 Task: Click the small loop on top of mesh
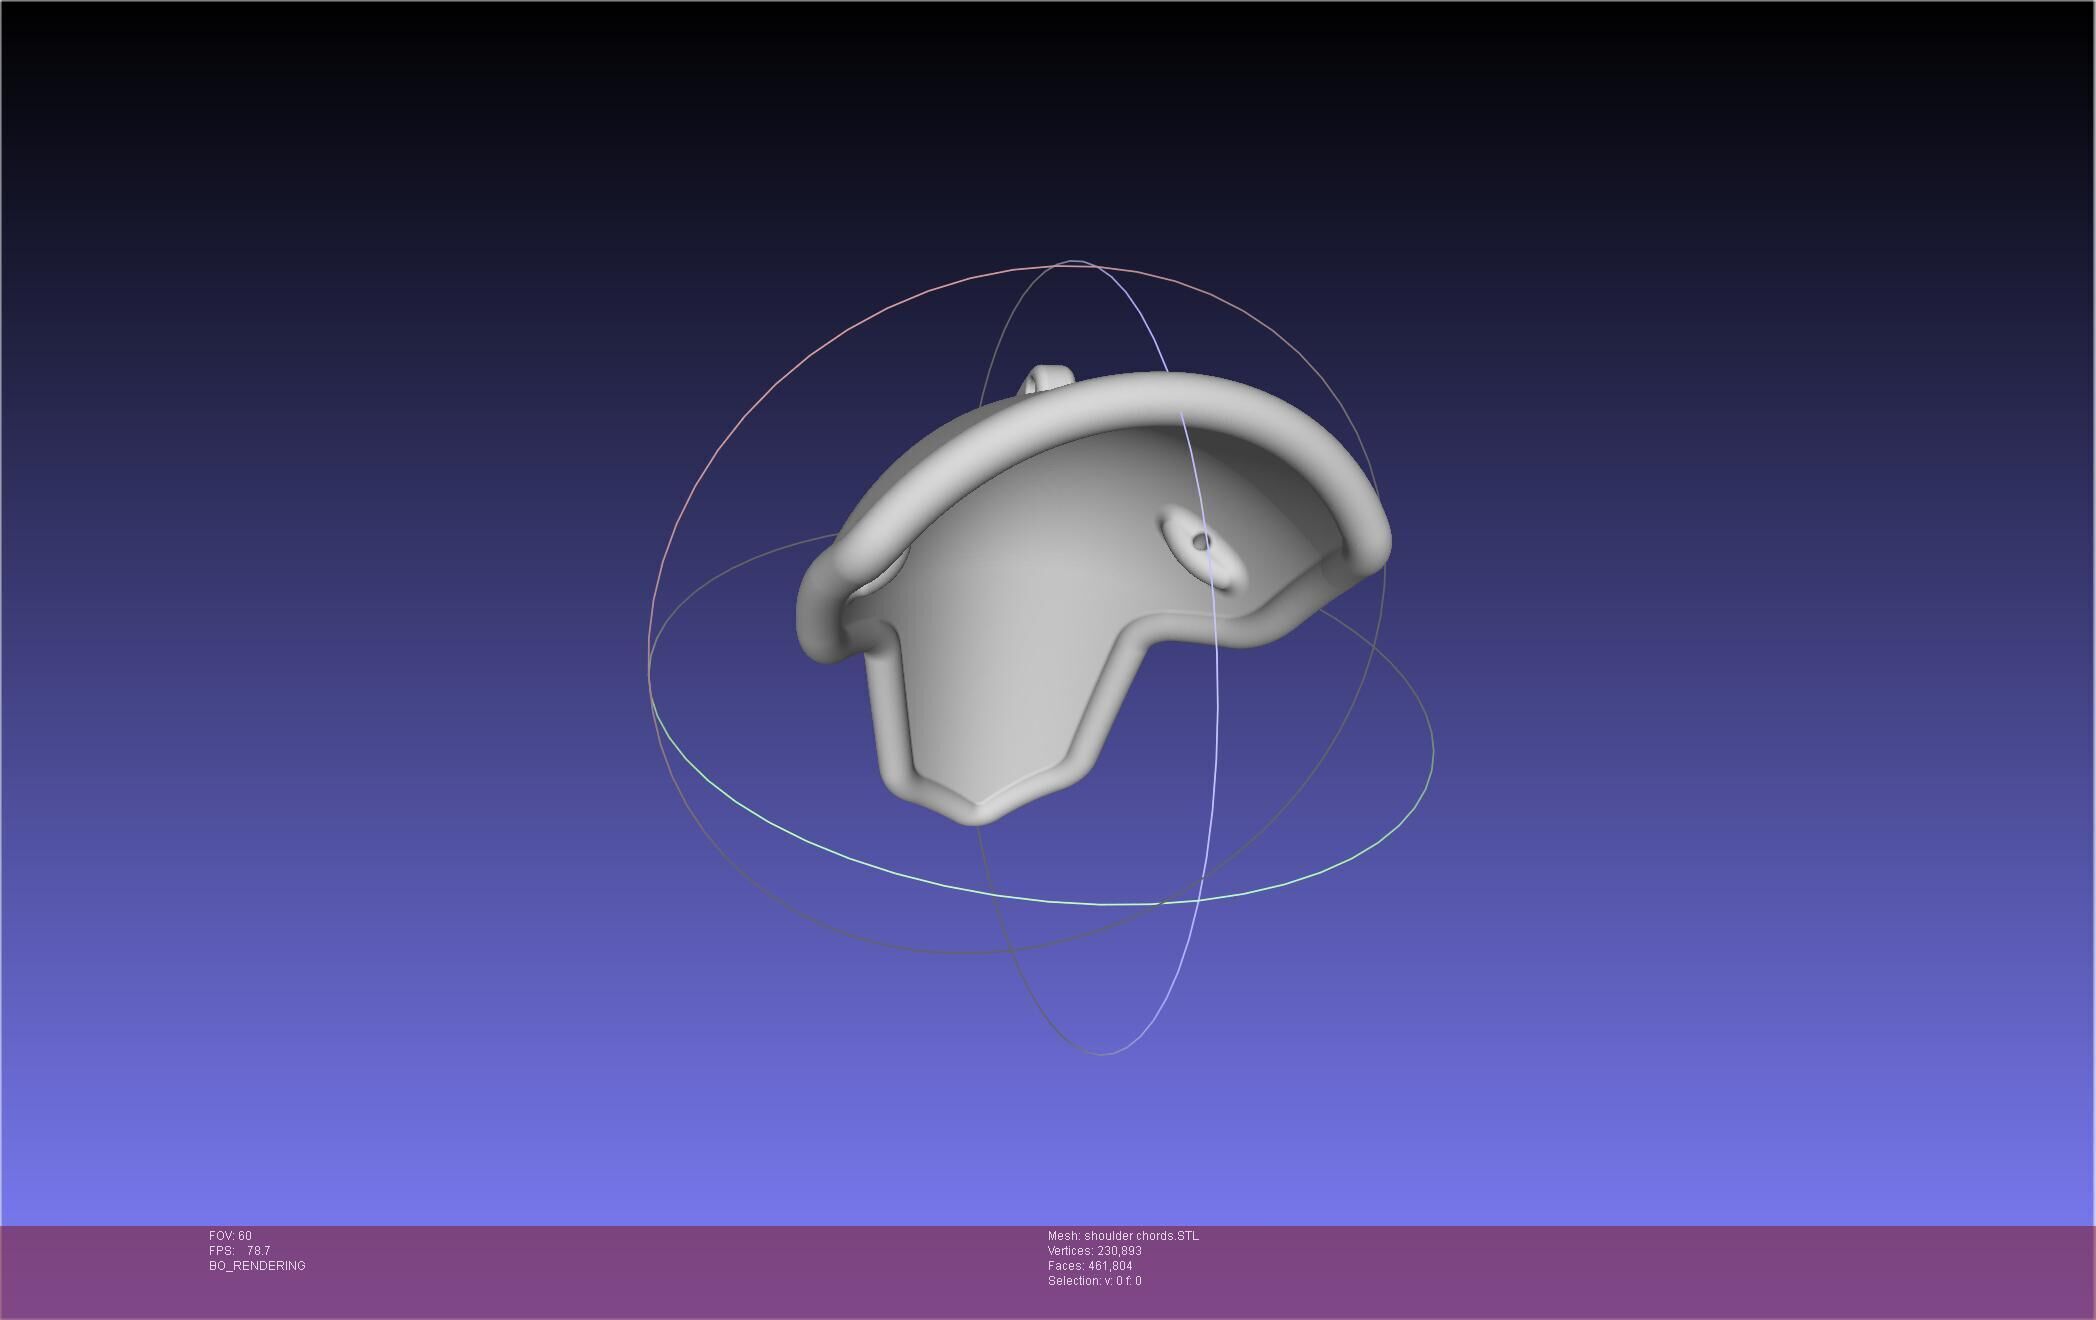click(x=1047, y=380)
